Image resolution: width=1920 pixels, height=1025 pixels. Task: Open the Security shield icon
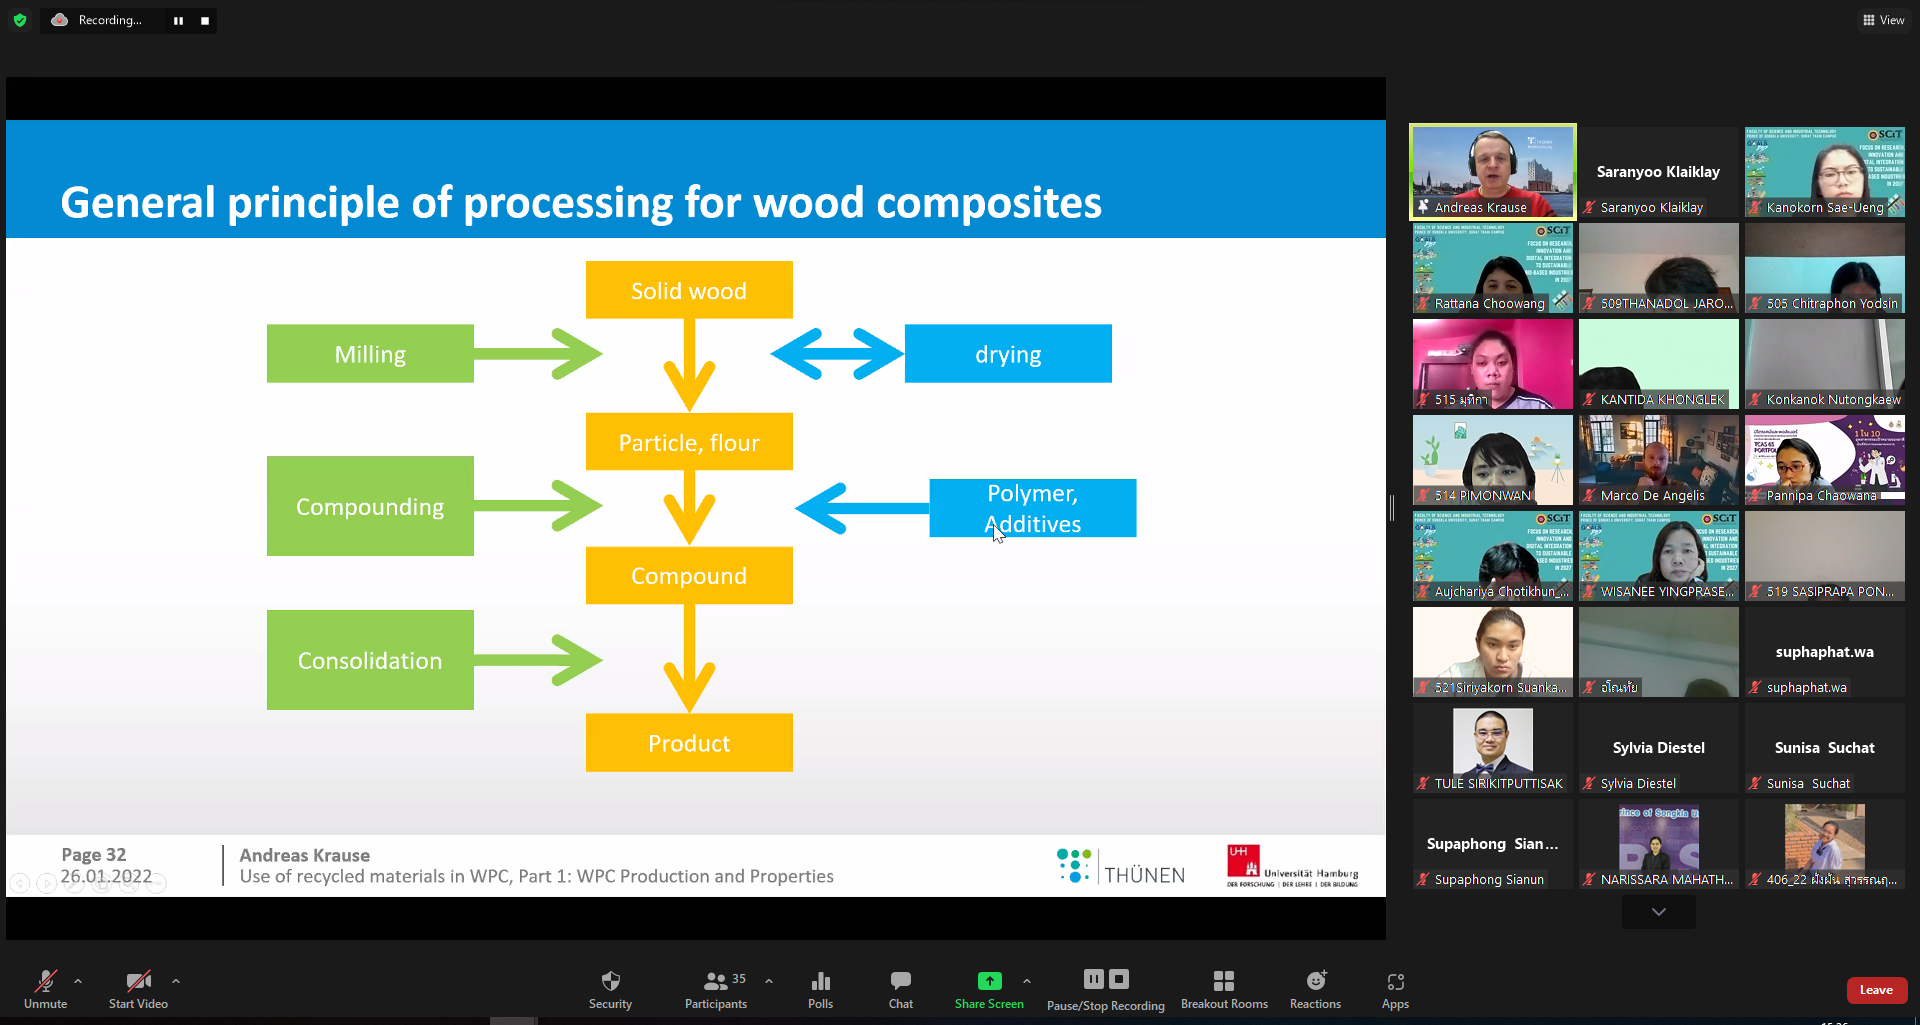pyautogui.click(x=610, y=982)
